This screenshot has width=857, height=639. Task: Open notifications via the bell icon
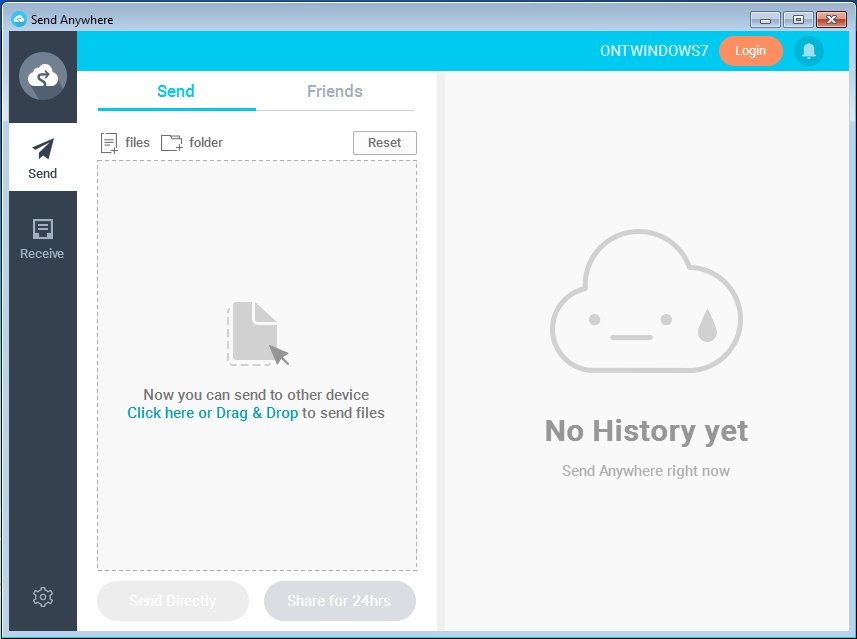pyautogui.click(x=809, y=50)
